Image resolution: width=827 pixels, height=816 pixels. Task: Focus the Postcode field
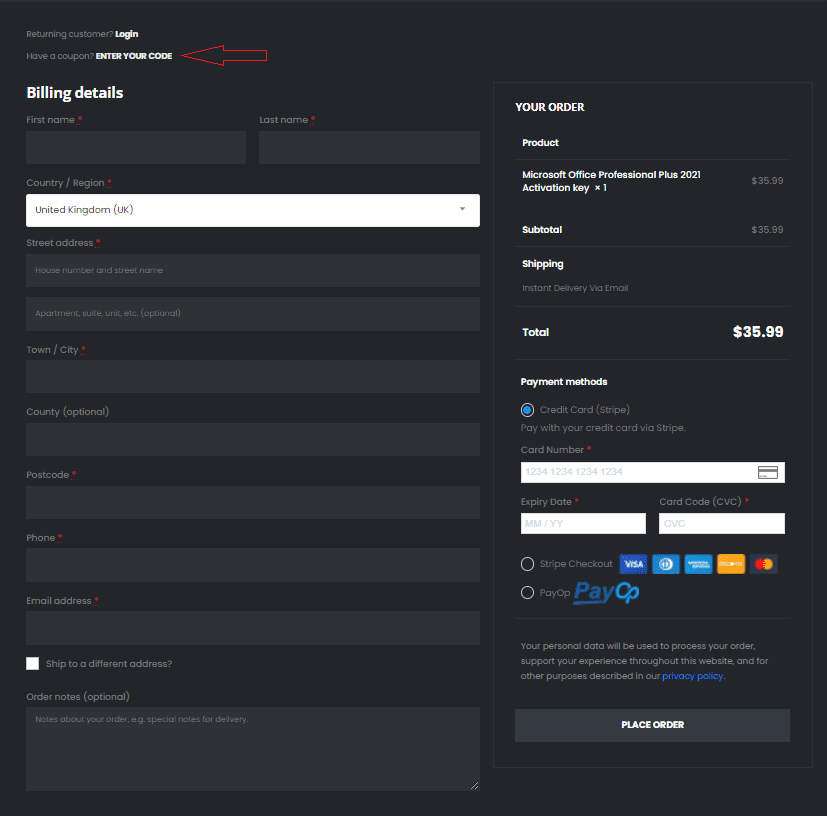[253, 502]
